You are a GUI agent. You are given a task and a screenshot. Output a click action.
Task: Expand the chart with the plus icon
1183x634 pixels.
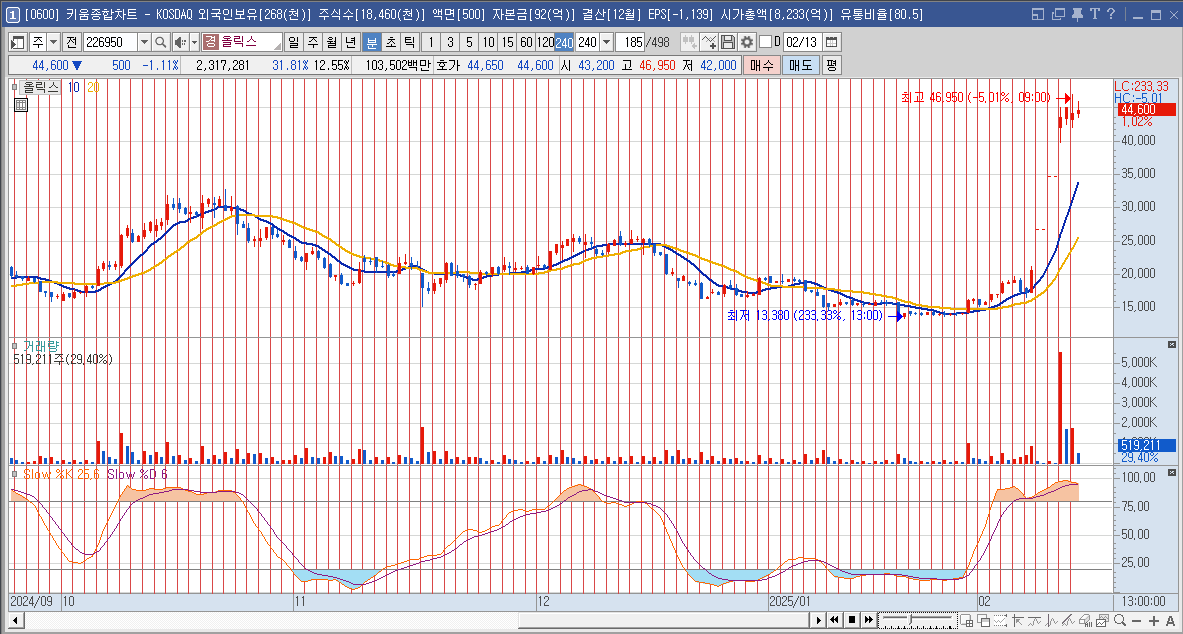click(1153, 620)
